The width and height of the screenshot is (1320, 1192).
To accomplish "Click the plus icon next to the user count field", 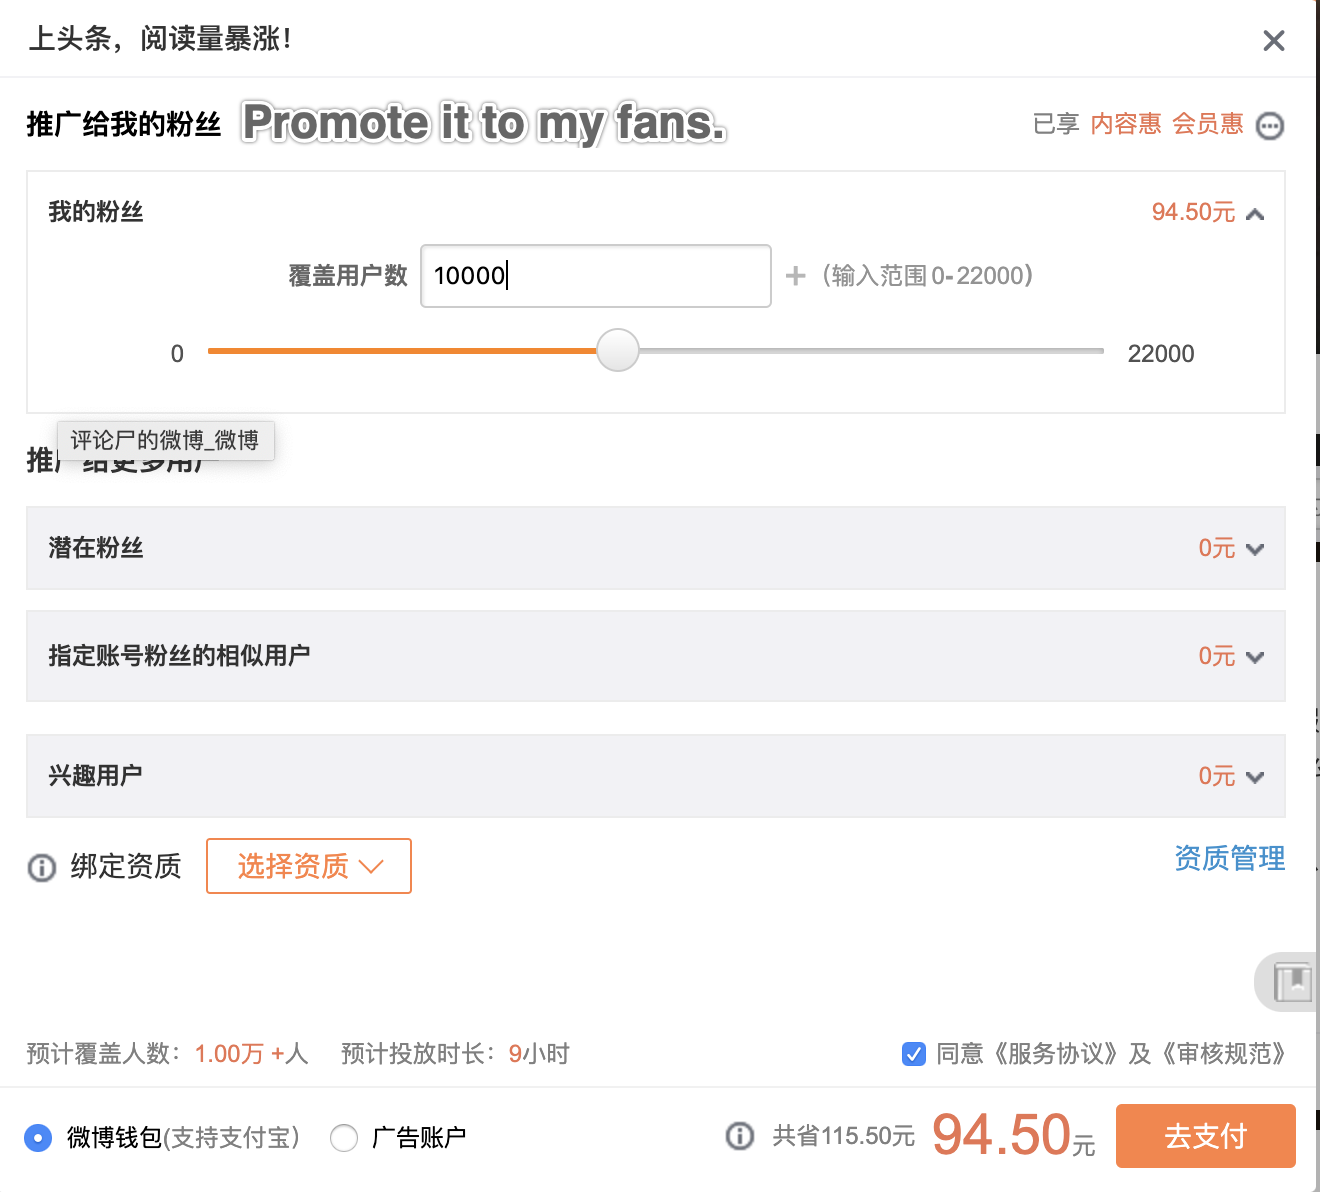I will 795,276.
